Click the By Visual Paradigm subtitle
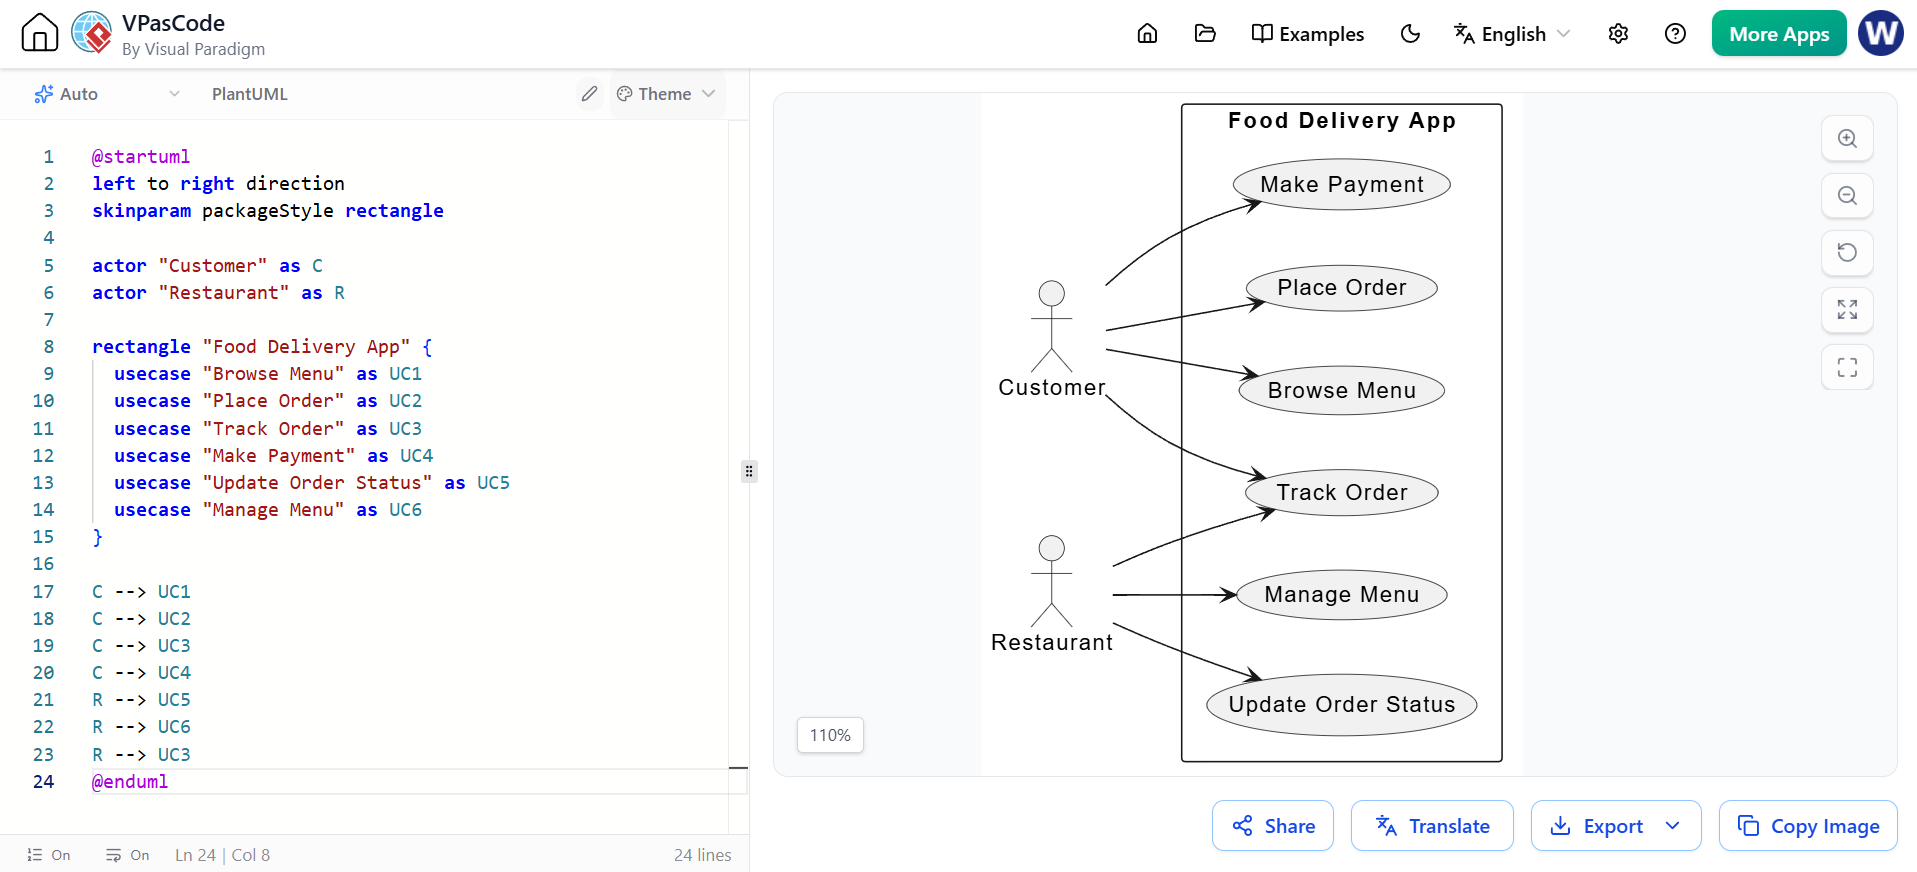 coord(193,49)
